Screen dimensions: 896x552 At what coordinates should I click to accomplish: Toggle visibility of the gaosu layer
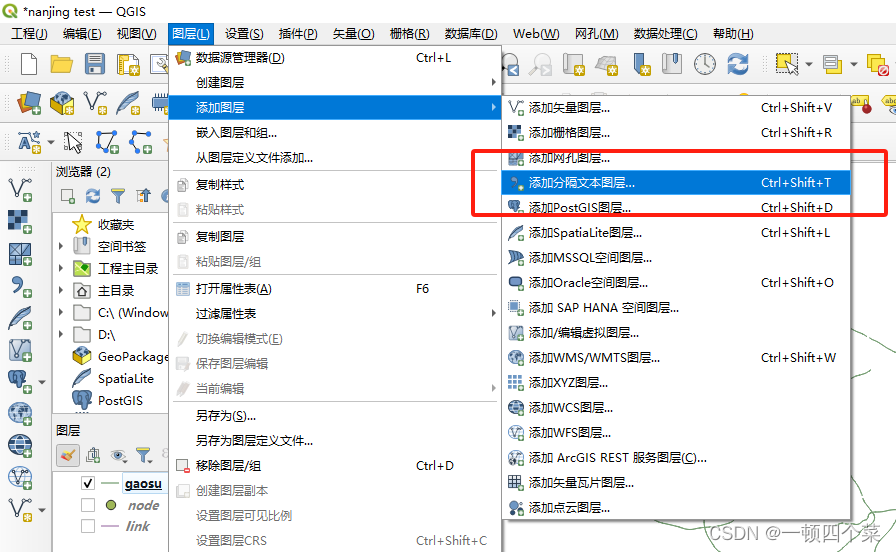[87, 483]
